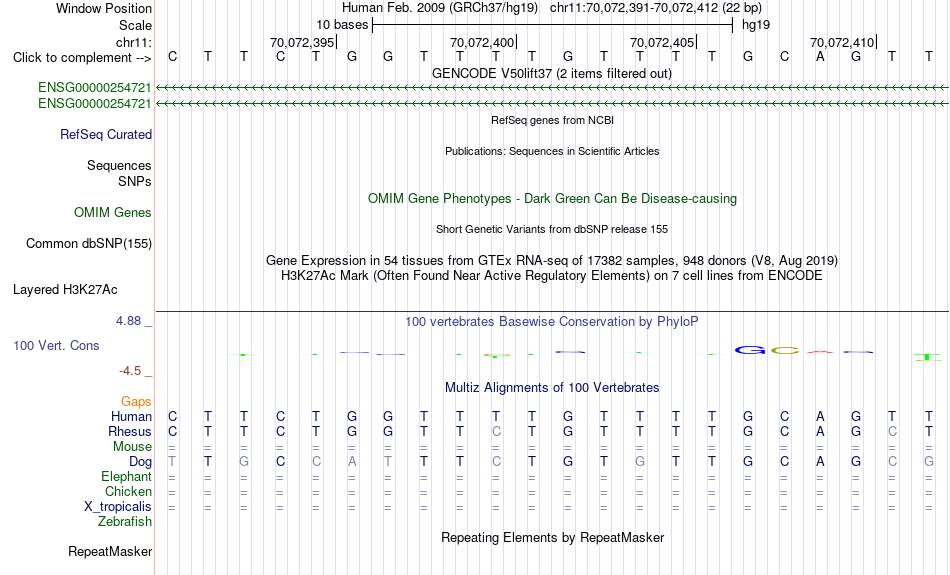The height and width of the screenshot is (575, 950).
Task: Click 'Short Genetic Variants from dbSNP release 155'
Action: [x=552, y=229]
